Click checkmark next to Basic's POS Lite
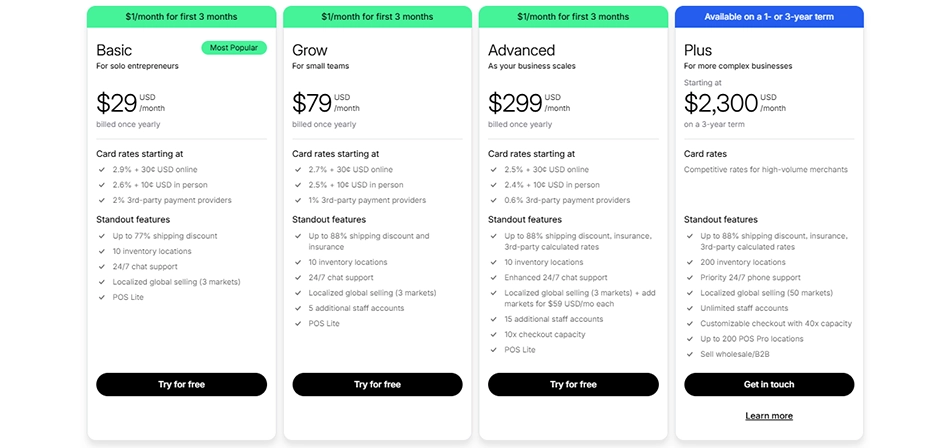The height and width of the screenshot is (448, 950). tap(102, 297)
